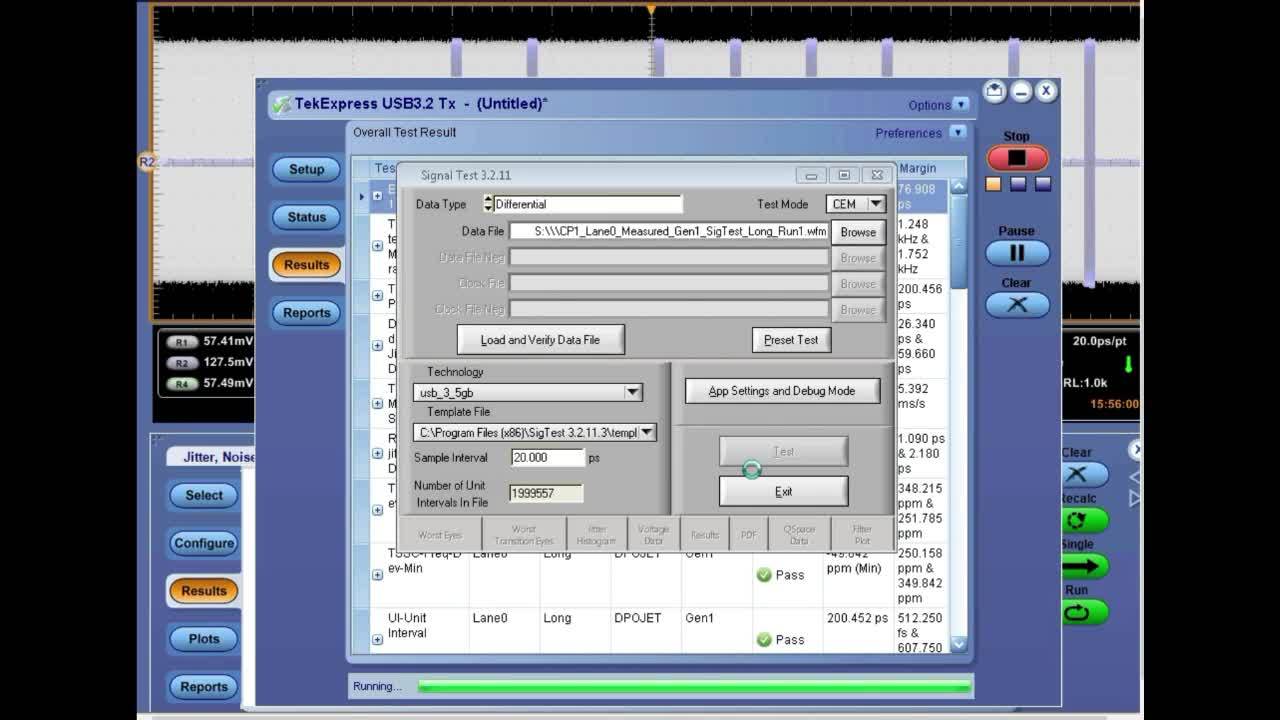Pause the running TekExpress test
The height and width of the screenshot is (720, 1280).
tap(1016, 253)
